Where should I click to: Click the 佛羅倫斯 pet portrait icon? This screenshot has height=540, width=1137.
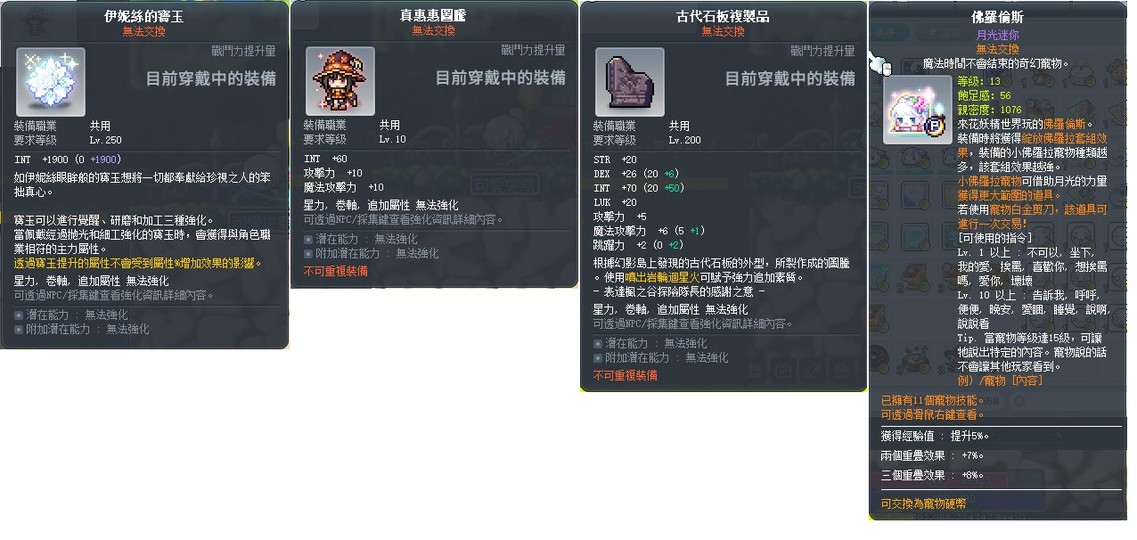[917, 110]
